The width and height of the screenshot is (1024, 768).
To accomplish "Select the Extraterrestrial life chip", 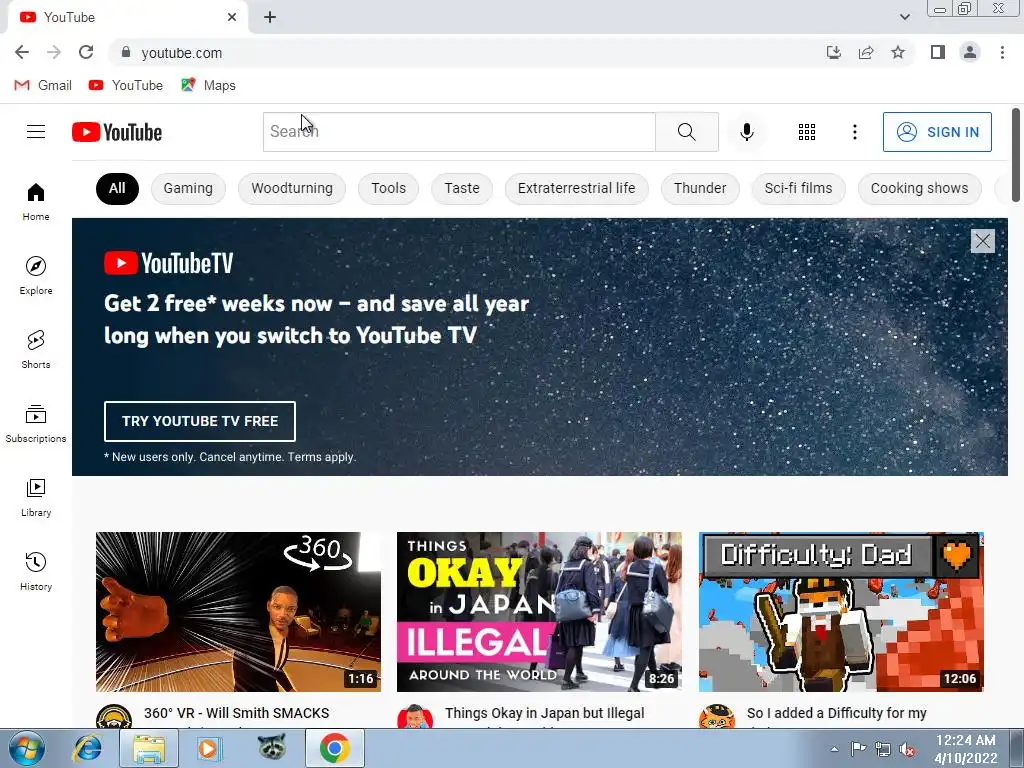I will (577, 189).
